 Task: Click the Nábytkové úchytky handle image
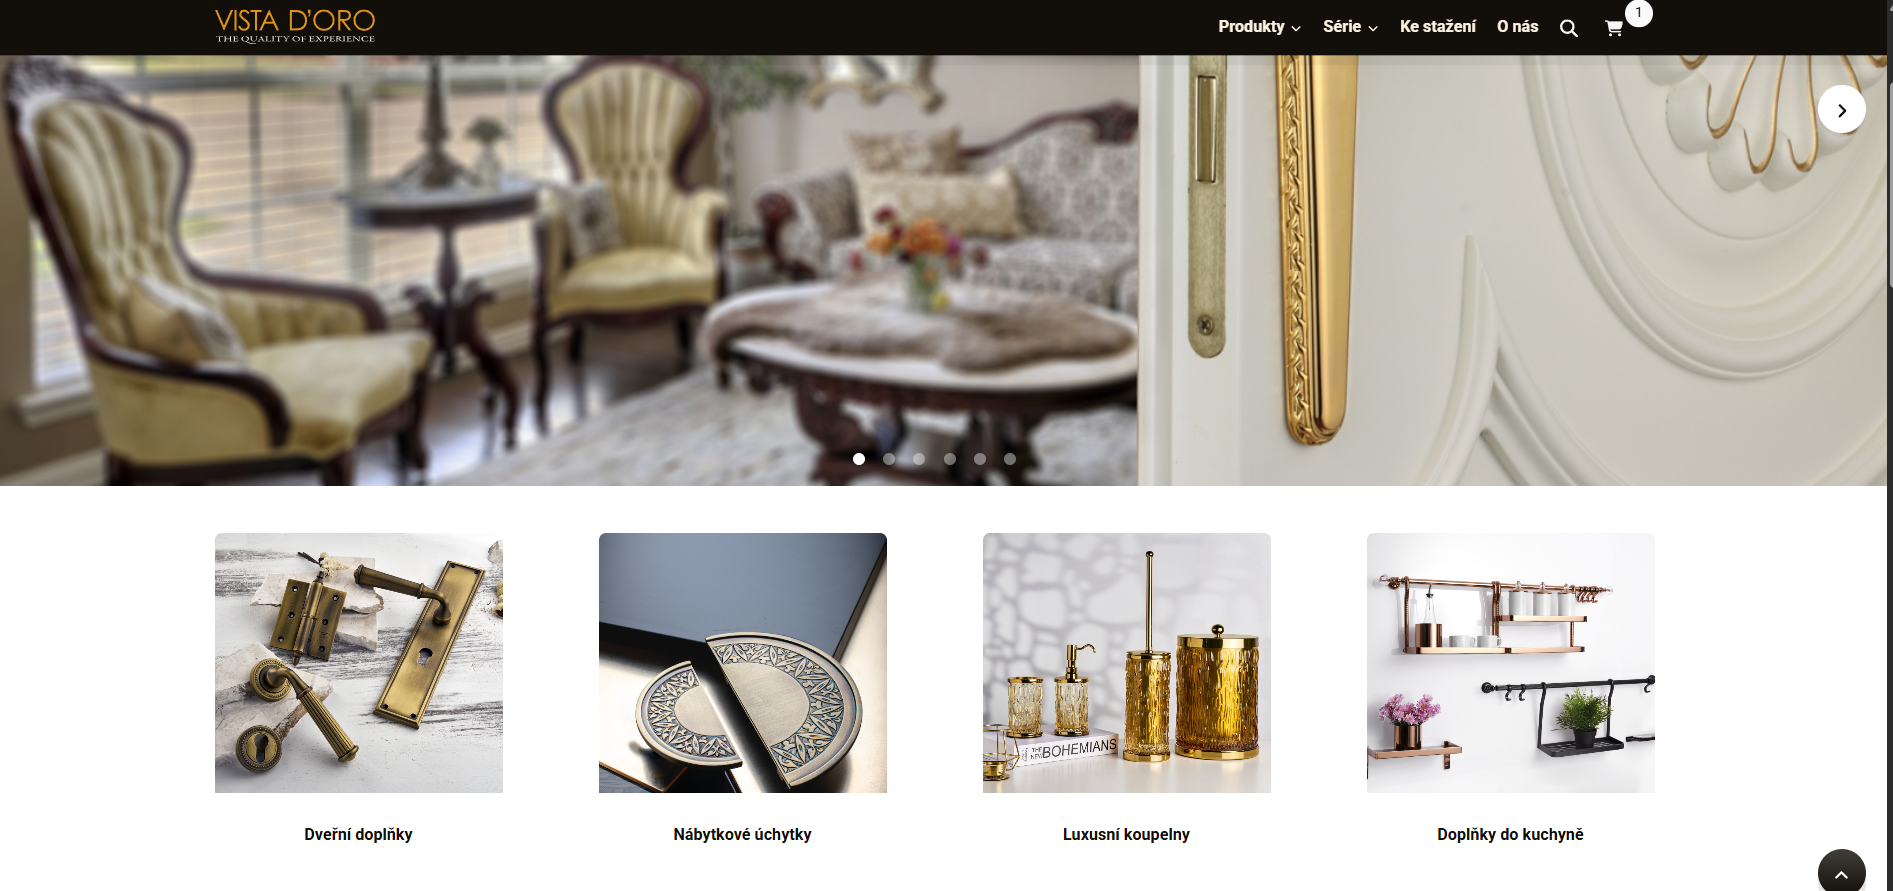[743, 663]
